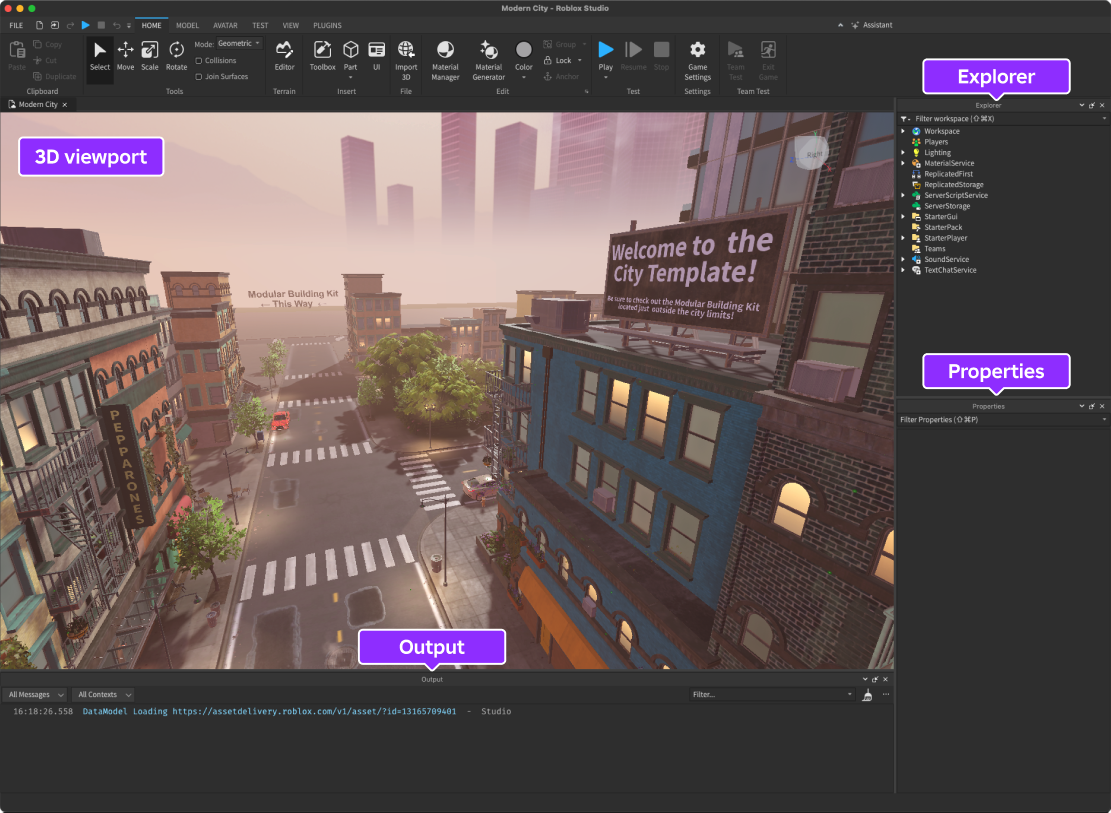Expand the Workspace tree node
This screenshot has width=1111, height=813.
coord(903,131)
